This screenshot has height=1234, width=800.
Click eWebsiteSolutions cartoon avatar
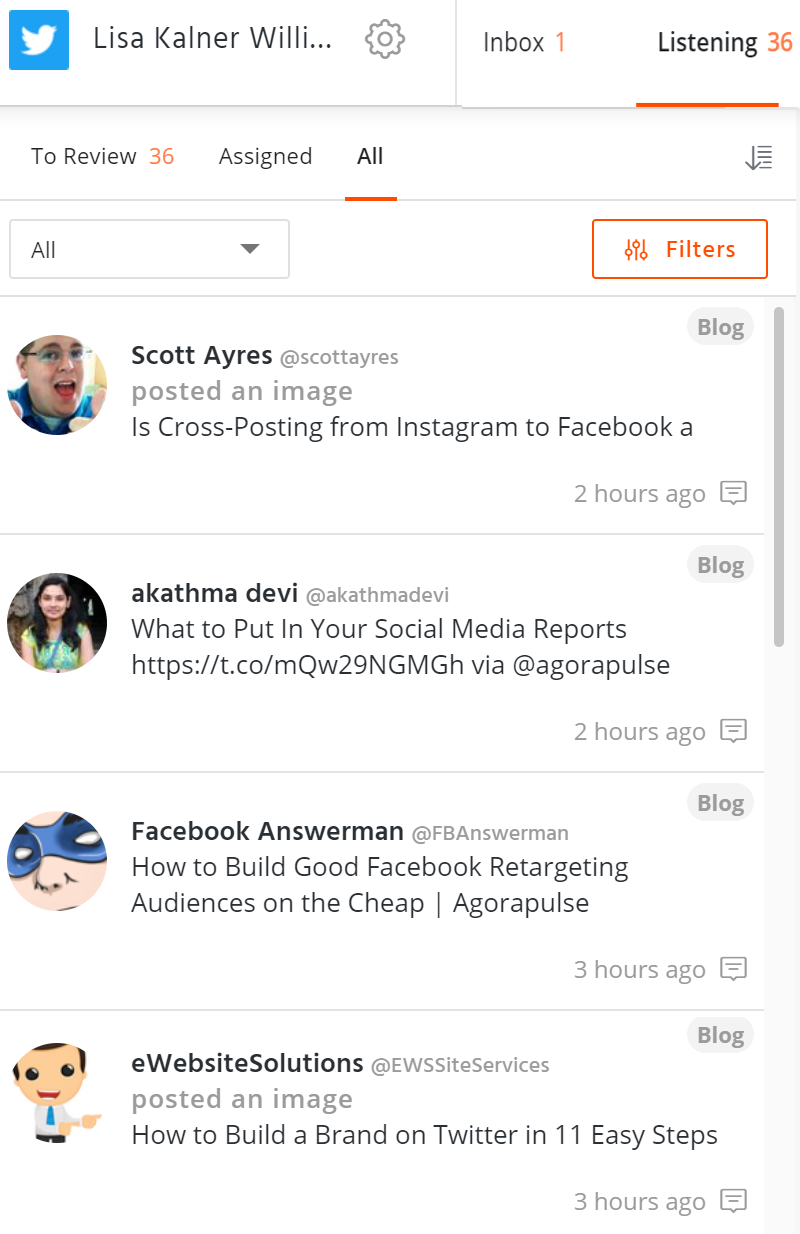pos(57,1093)
